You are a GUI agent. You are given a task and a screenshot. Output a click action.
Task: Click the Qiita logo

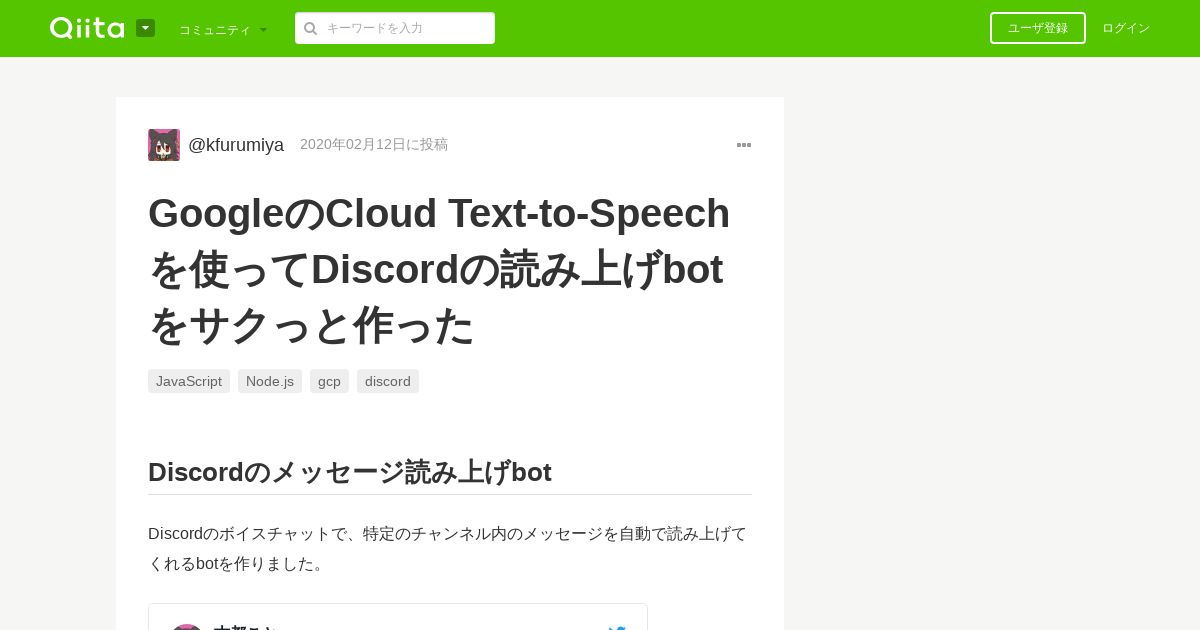87,28
